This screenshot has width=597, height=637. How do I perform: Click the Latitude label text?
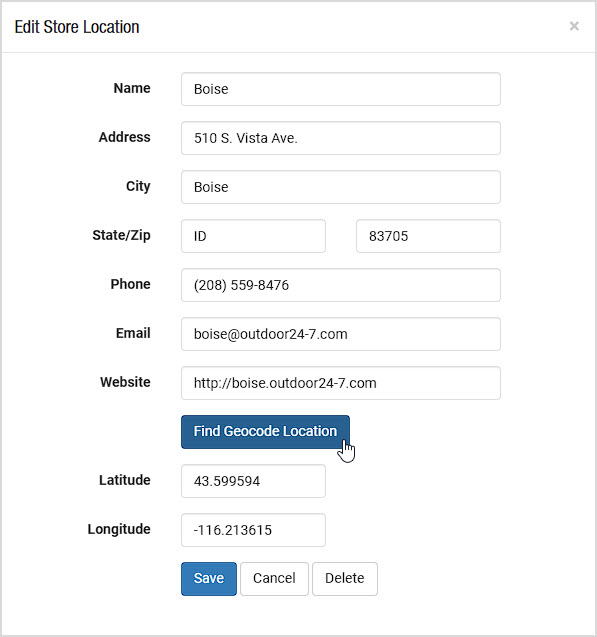[125, 480]
